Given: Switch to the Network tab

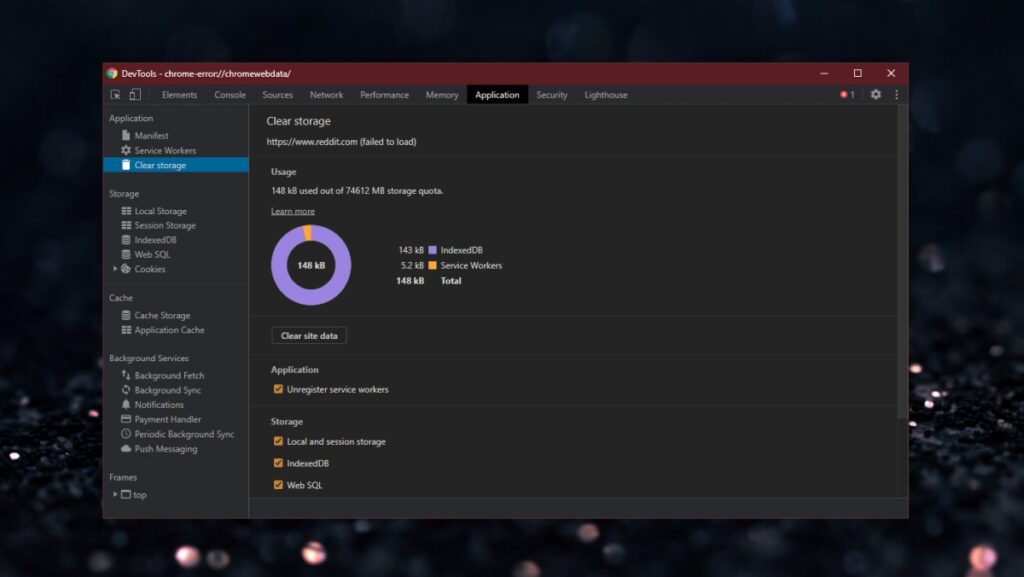Looking at the screenshot, I should [x=326, y=94].
